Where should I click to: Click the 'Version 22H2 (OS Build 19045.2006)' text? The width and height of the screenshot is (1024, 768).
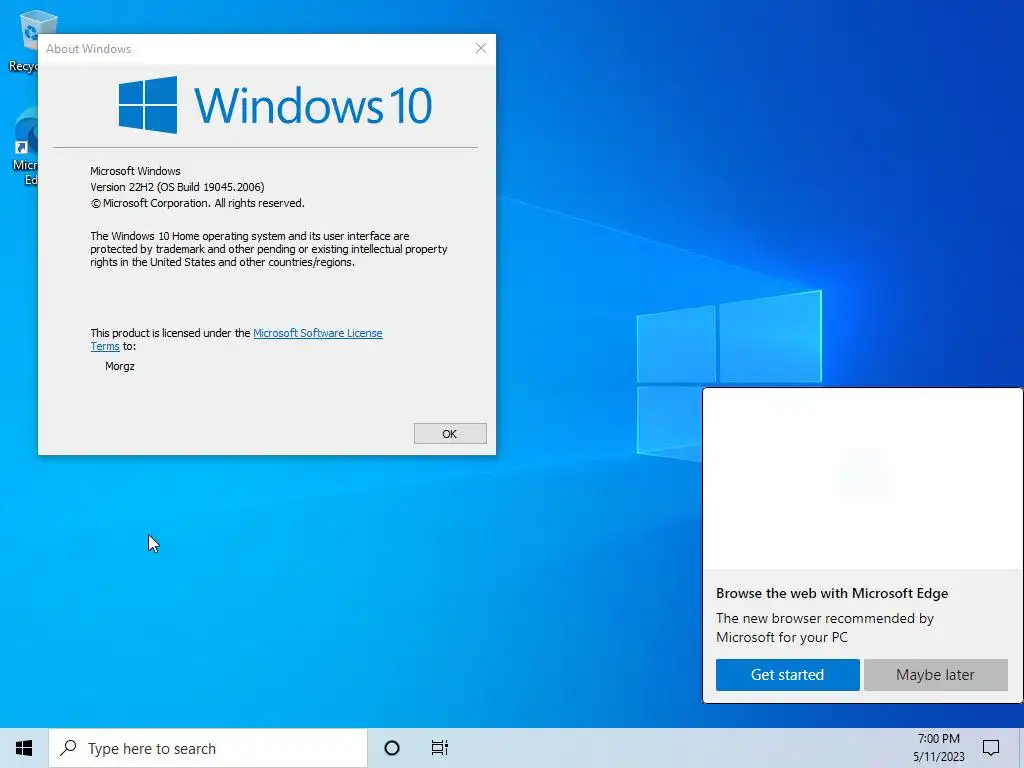pyautogui.click(x=177, y=187)
